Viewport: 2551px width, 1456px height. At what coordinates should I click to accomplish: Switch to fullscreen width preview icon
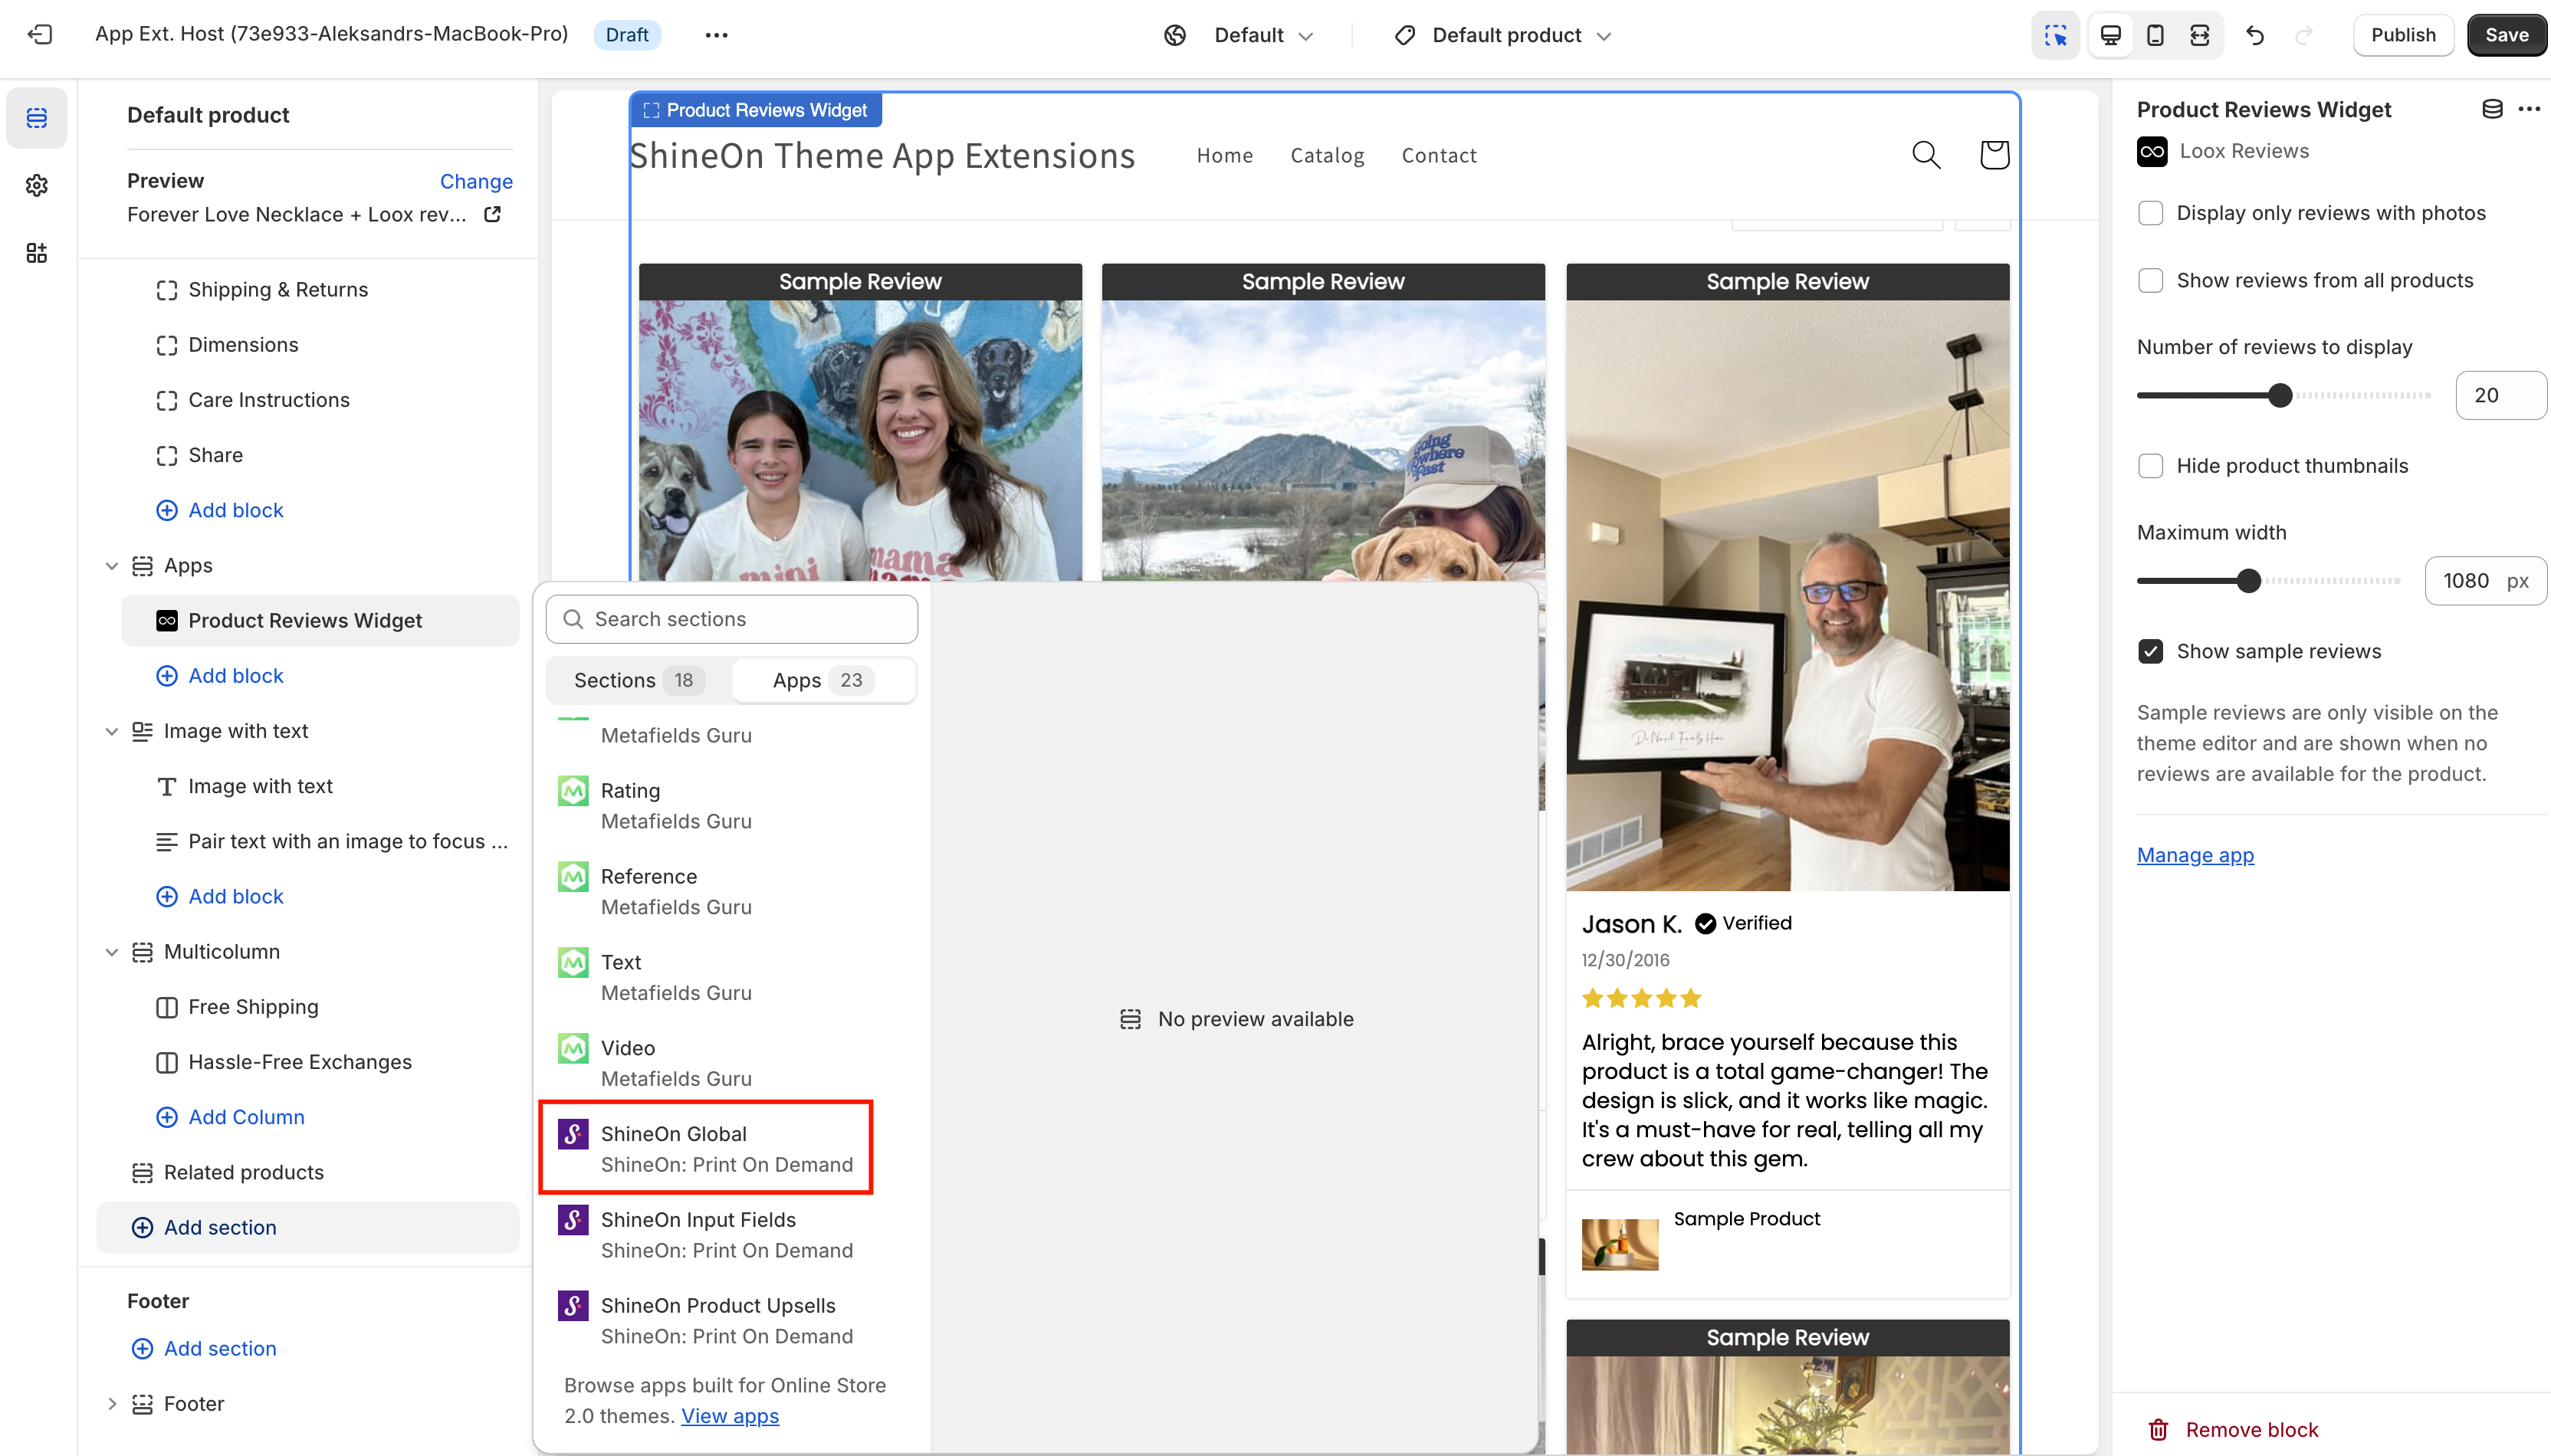pos(2199,35)
